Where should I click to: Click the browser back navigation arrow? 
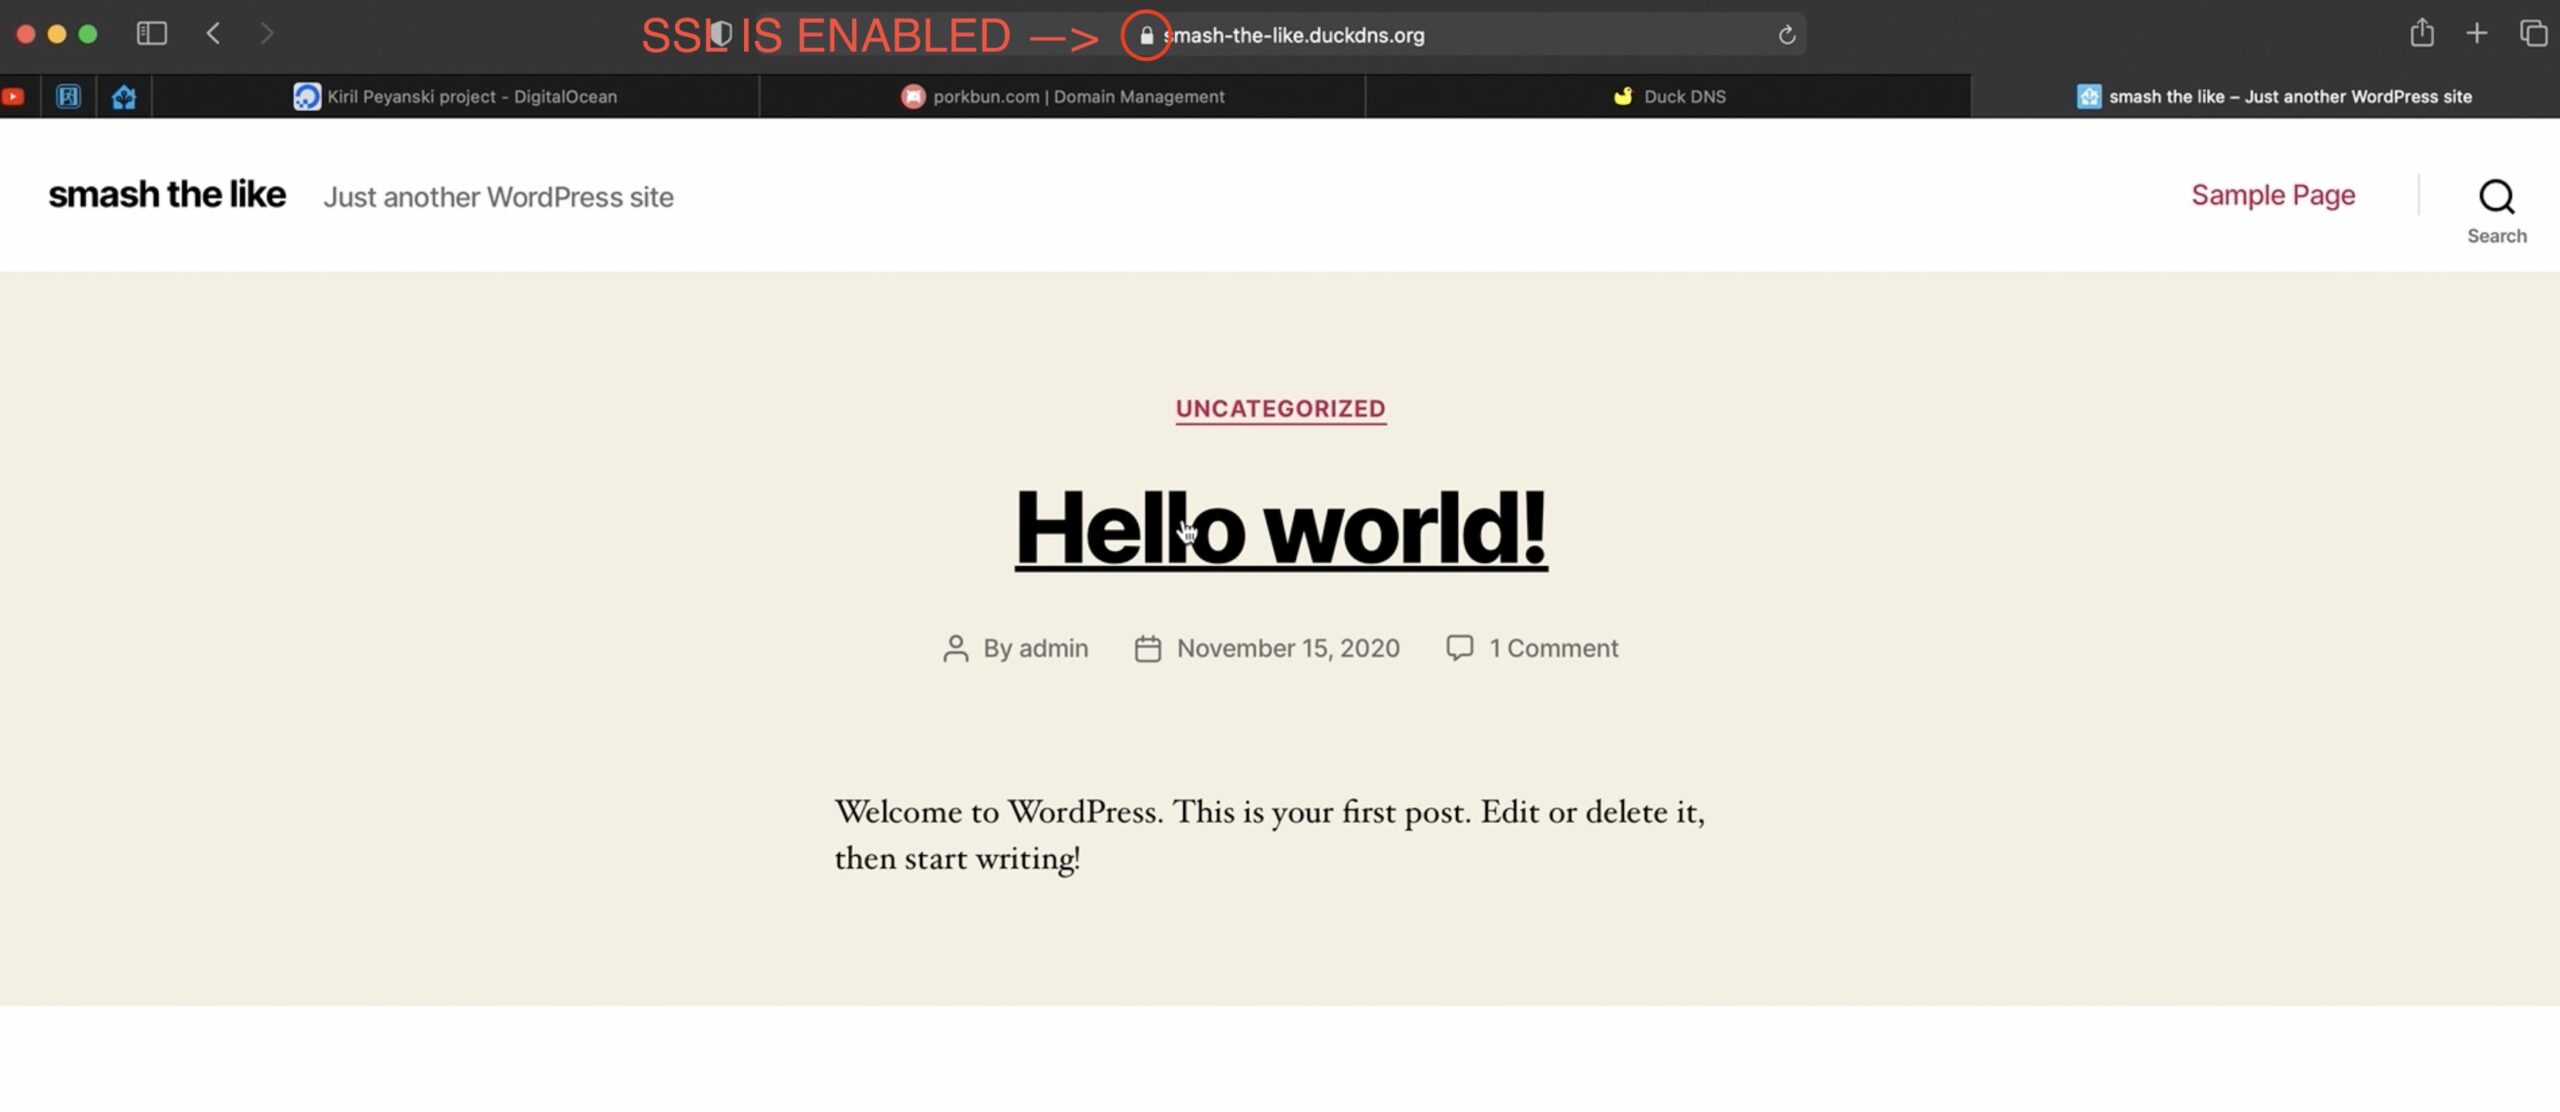[x=214, y=33]
